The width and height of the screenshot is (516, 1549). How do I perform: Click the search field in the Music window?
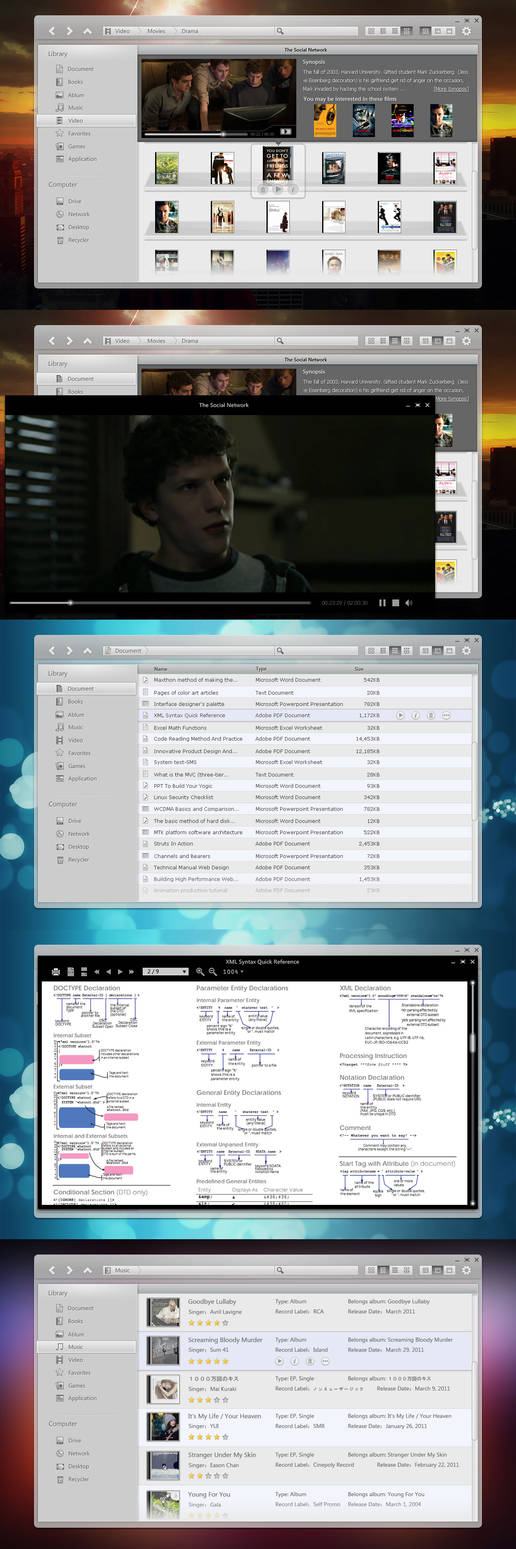pos(315,1270)
